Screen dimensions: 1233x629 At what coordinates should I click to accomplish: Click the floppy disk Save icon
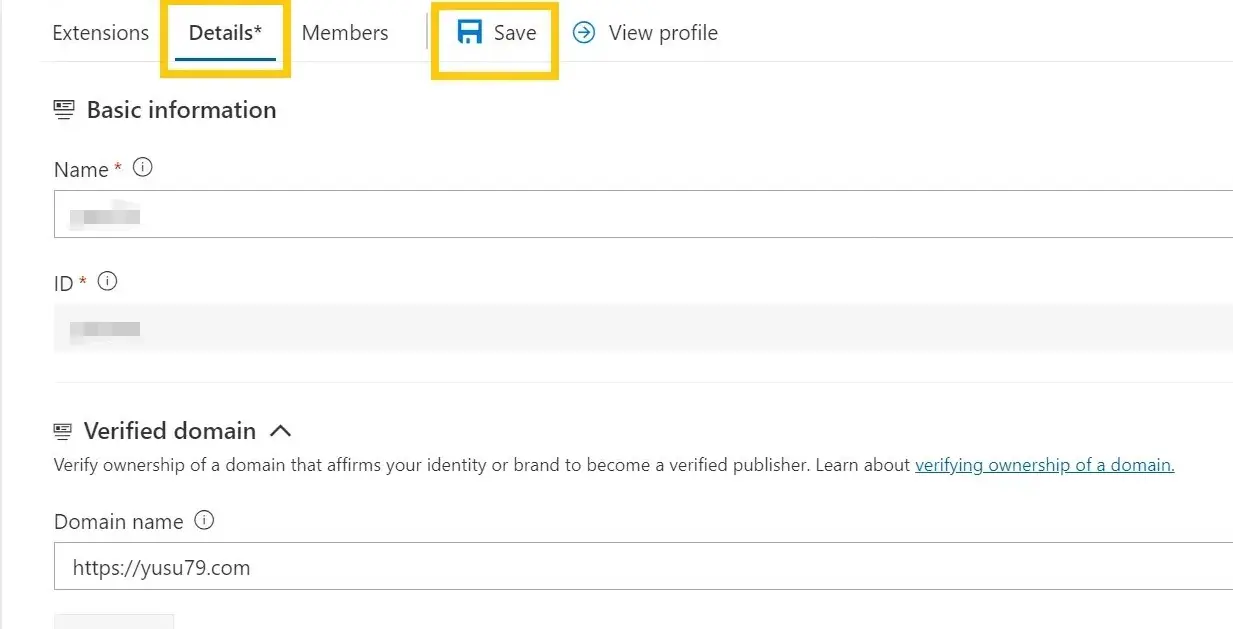[470, 33]
